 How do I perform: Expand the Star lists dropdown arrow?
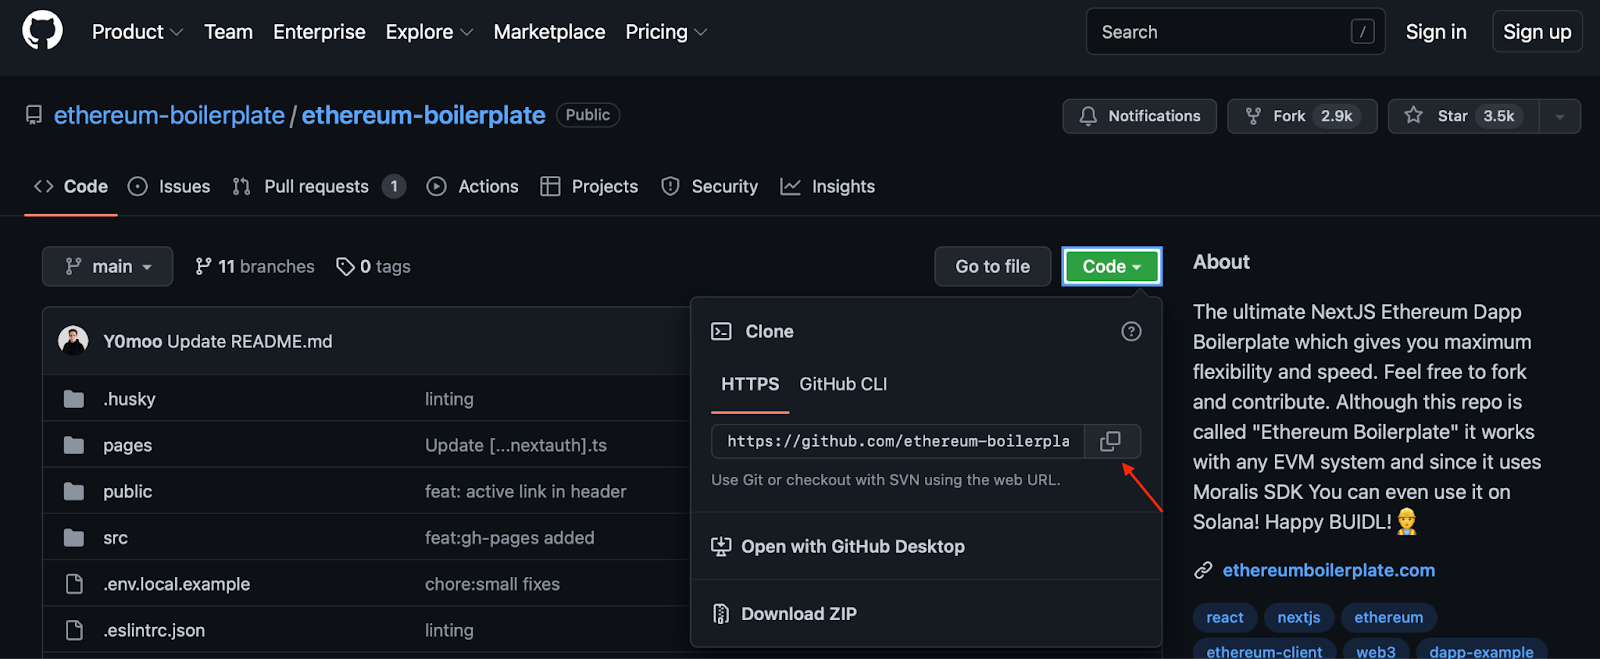pyautogui.click(x=1559, y=116)
